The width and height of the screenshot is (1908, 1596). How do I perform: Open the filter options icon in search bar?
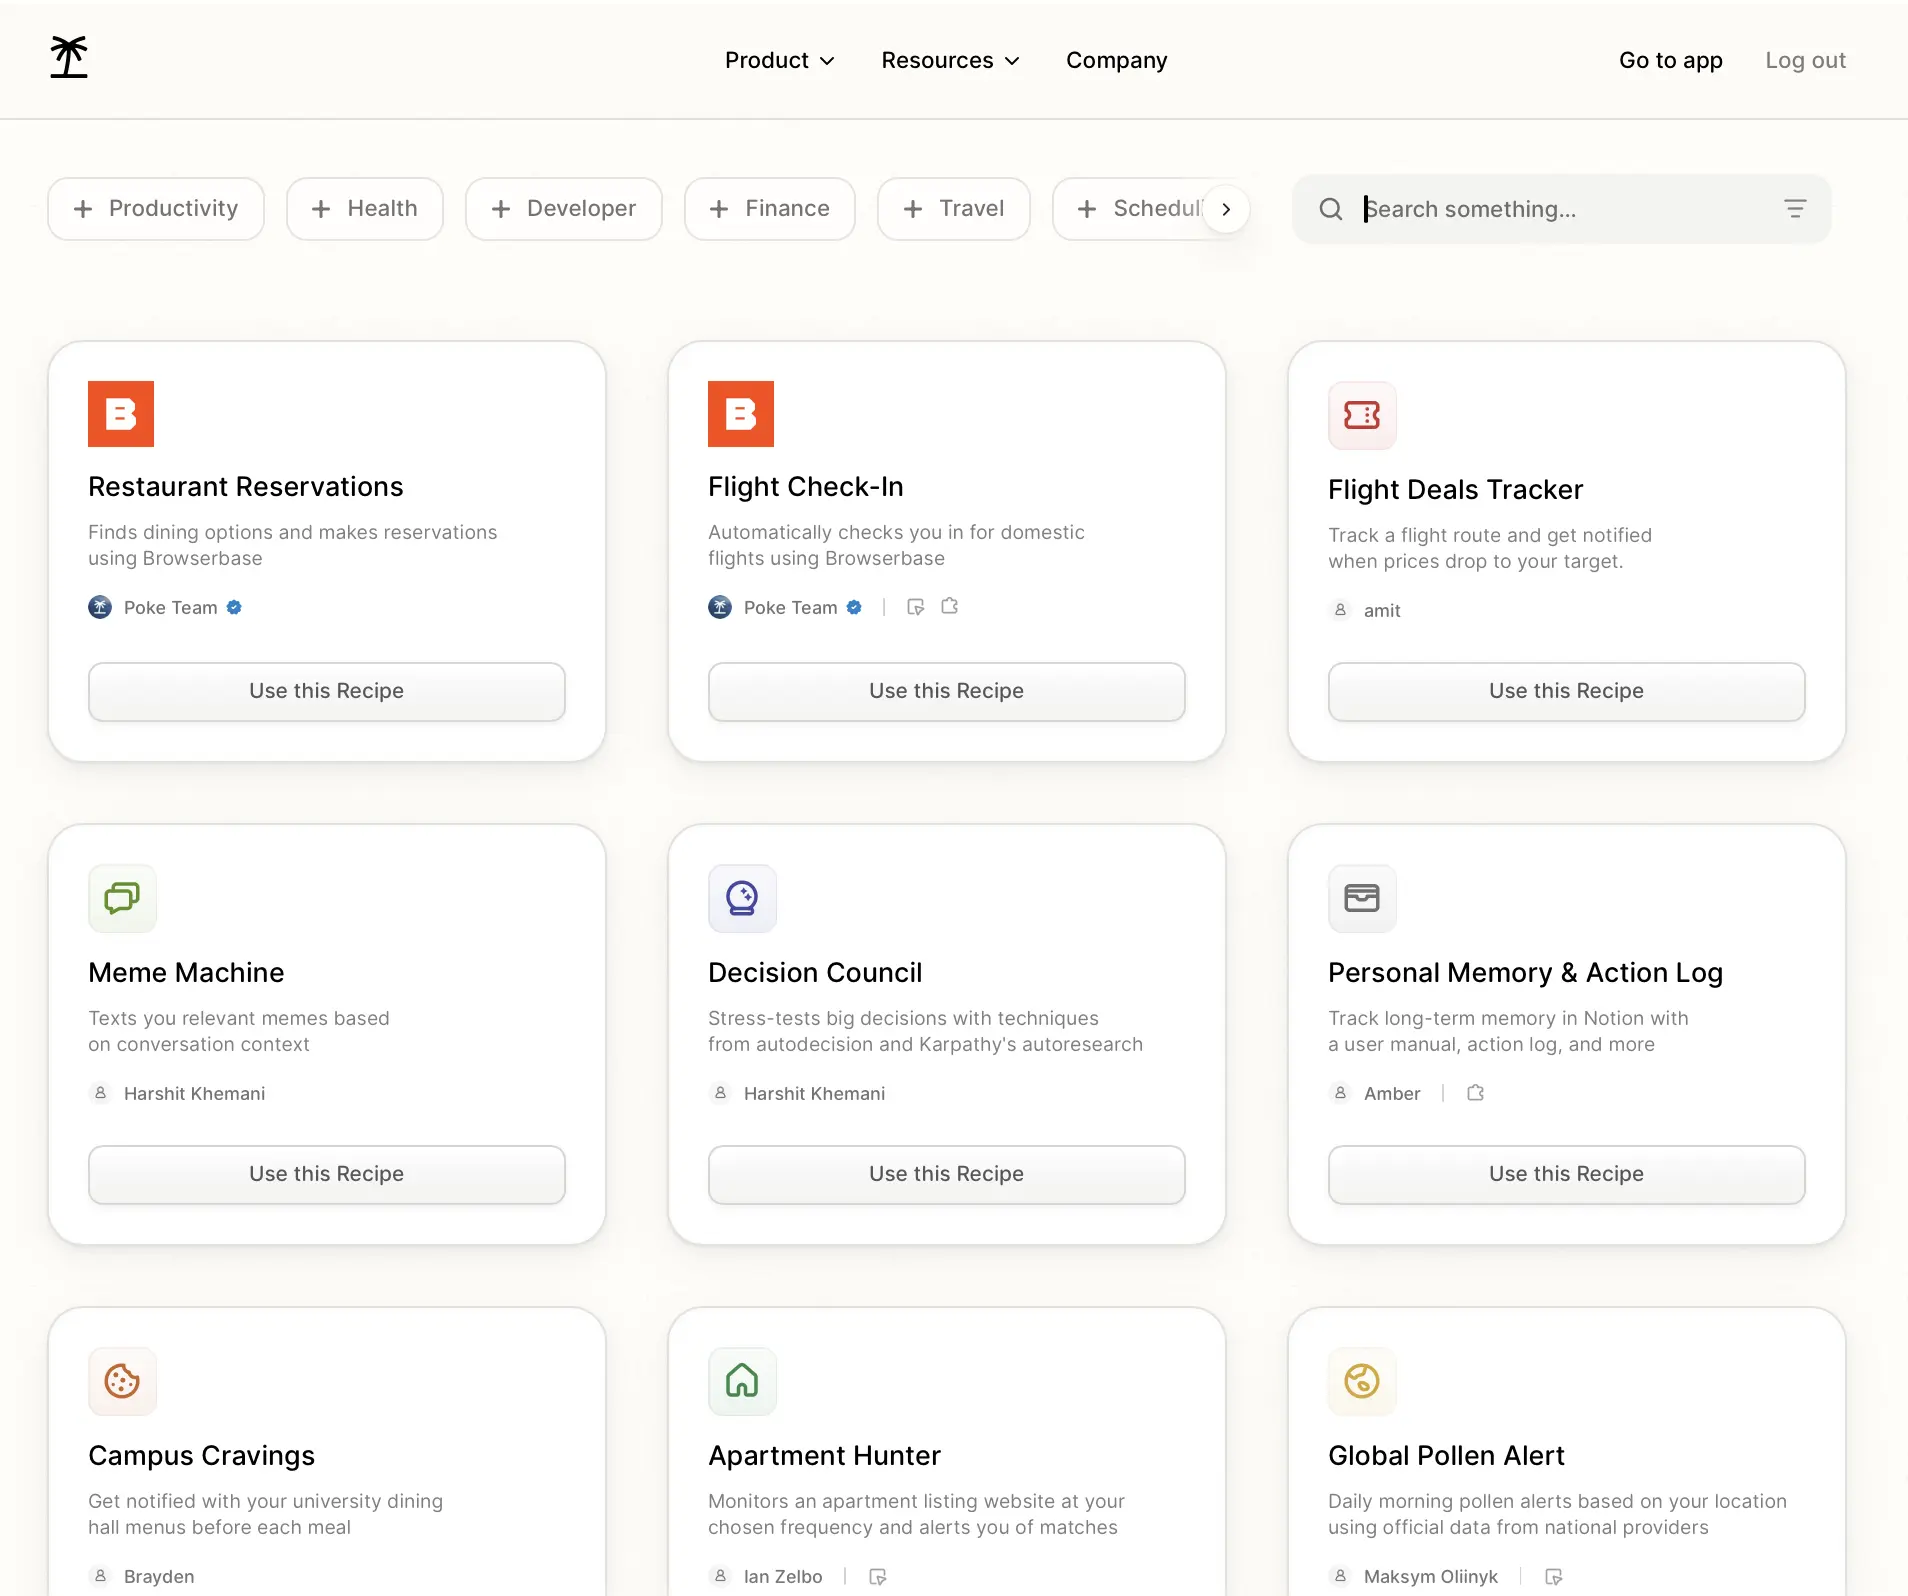point(1795,209)
